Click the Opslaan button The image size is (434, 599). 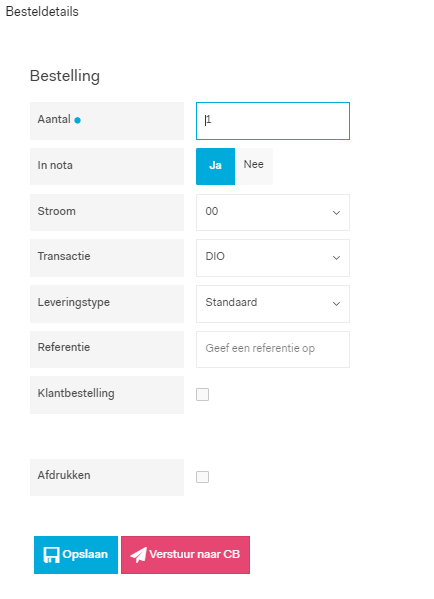point(76,555)
